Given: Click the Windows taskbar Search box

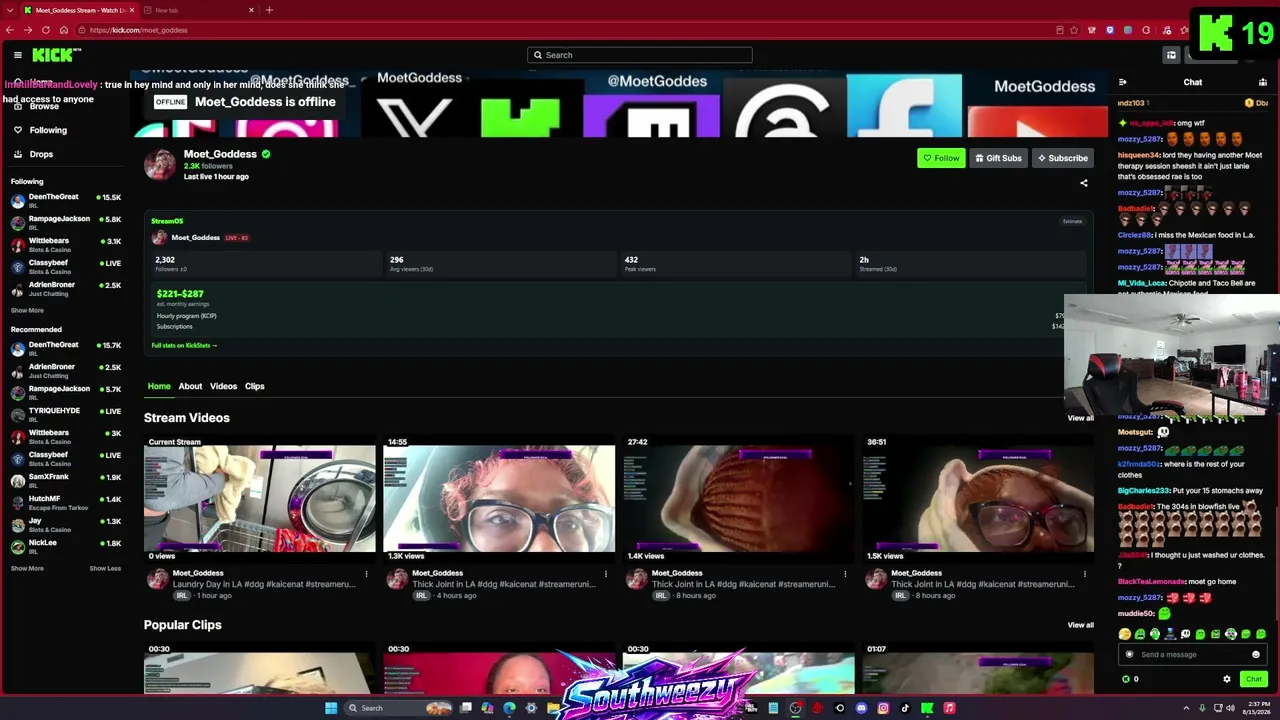Looking at the screenshot, I should pos(398,708).
